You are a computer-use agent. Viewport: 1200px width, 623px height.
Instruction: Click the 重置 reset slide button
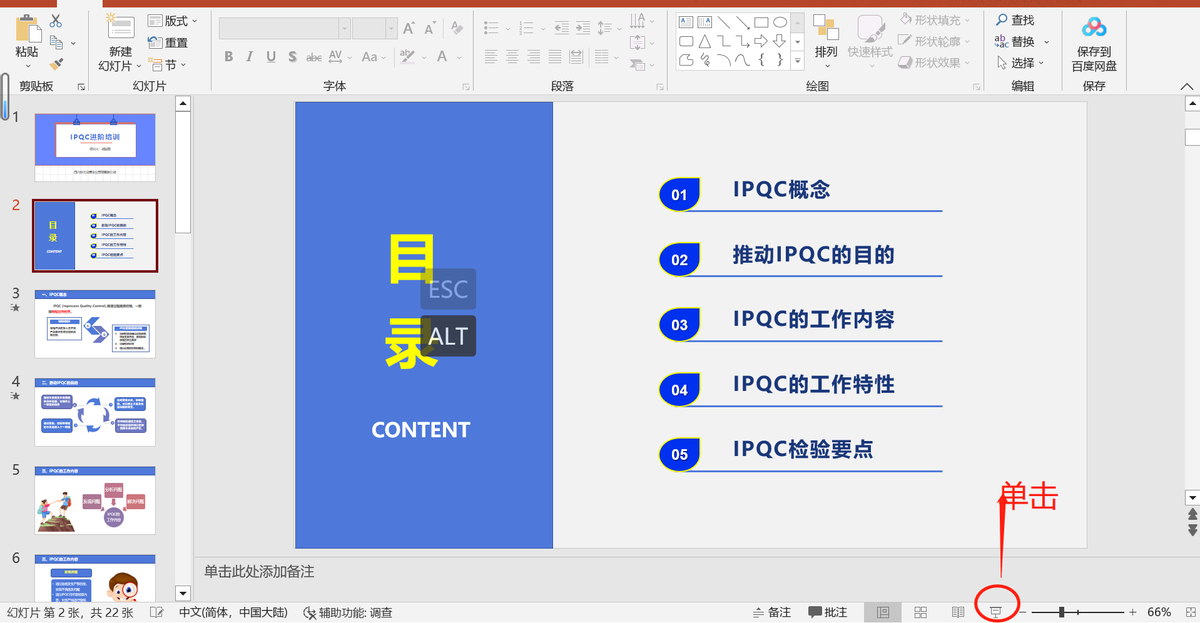click(168, 42)
